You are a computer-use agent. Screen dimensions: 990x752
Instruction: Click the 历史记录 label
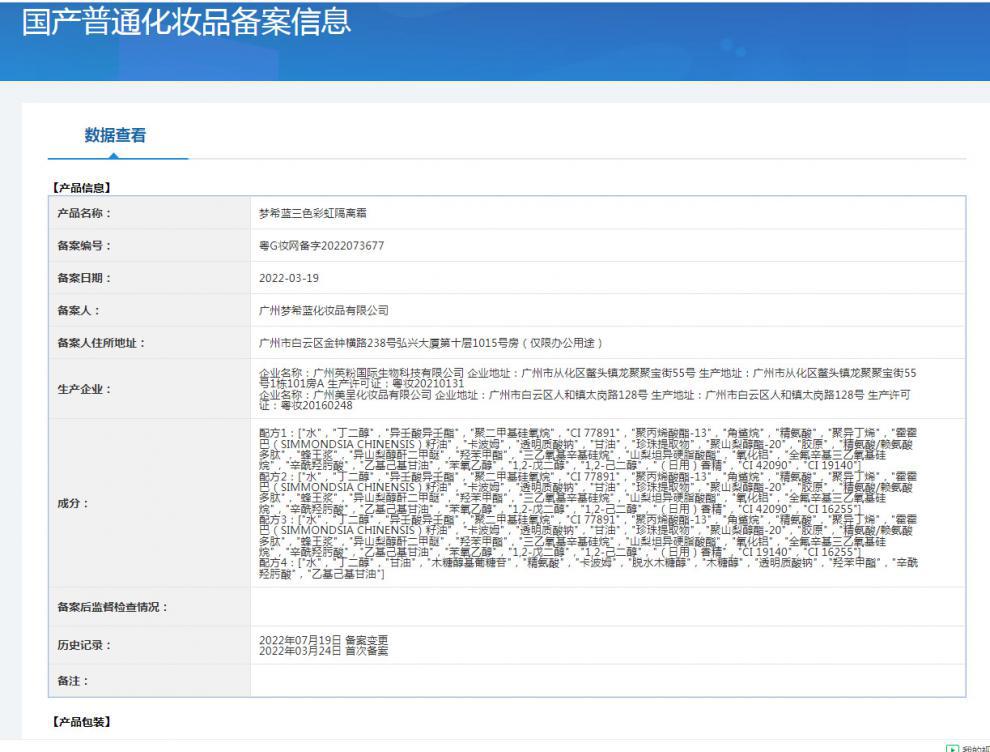click(85, 645)
